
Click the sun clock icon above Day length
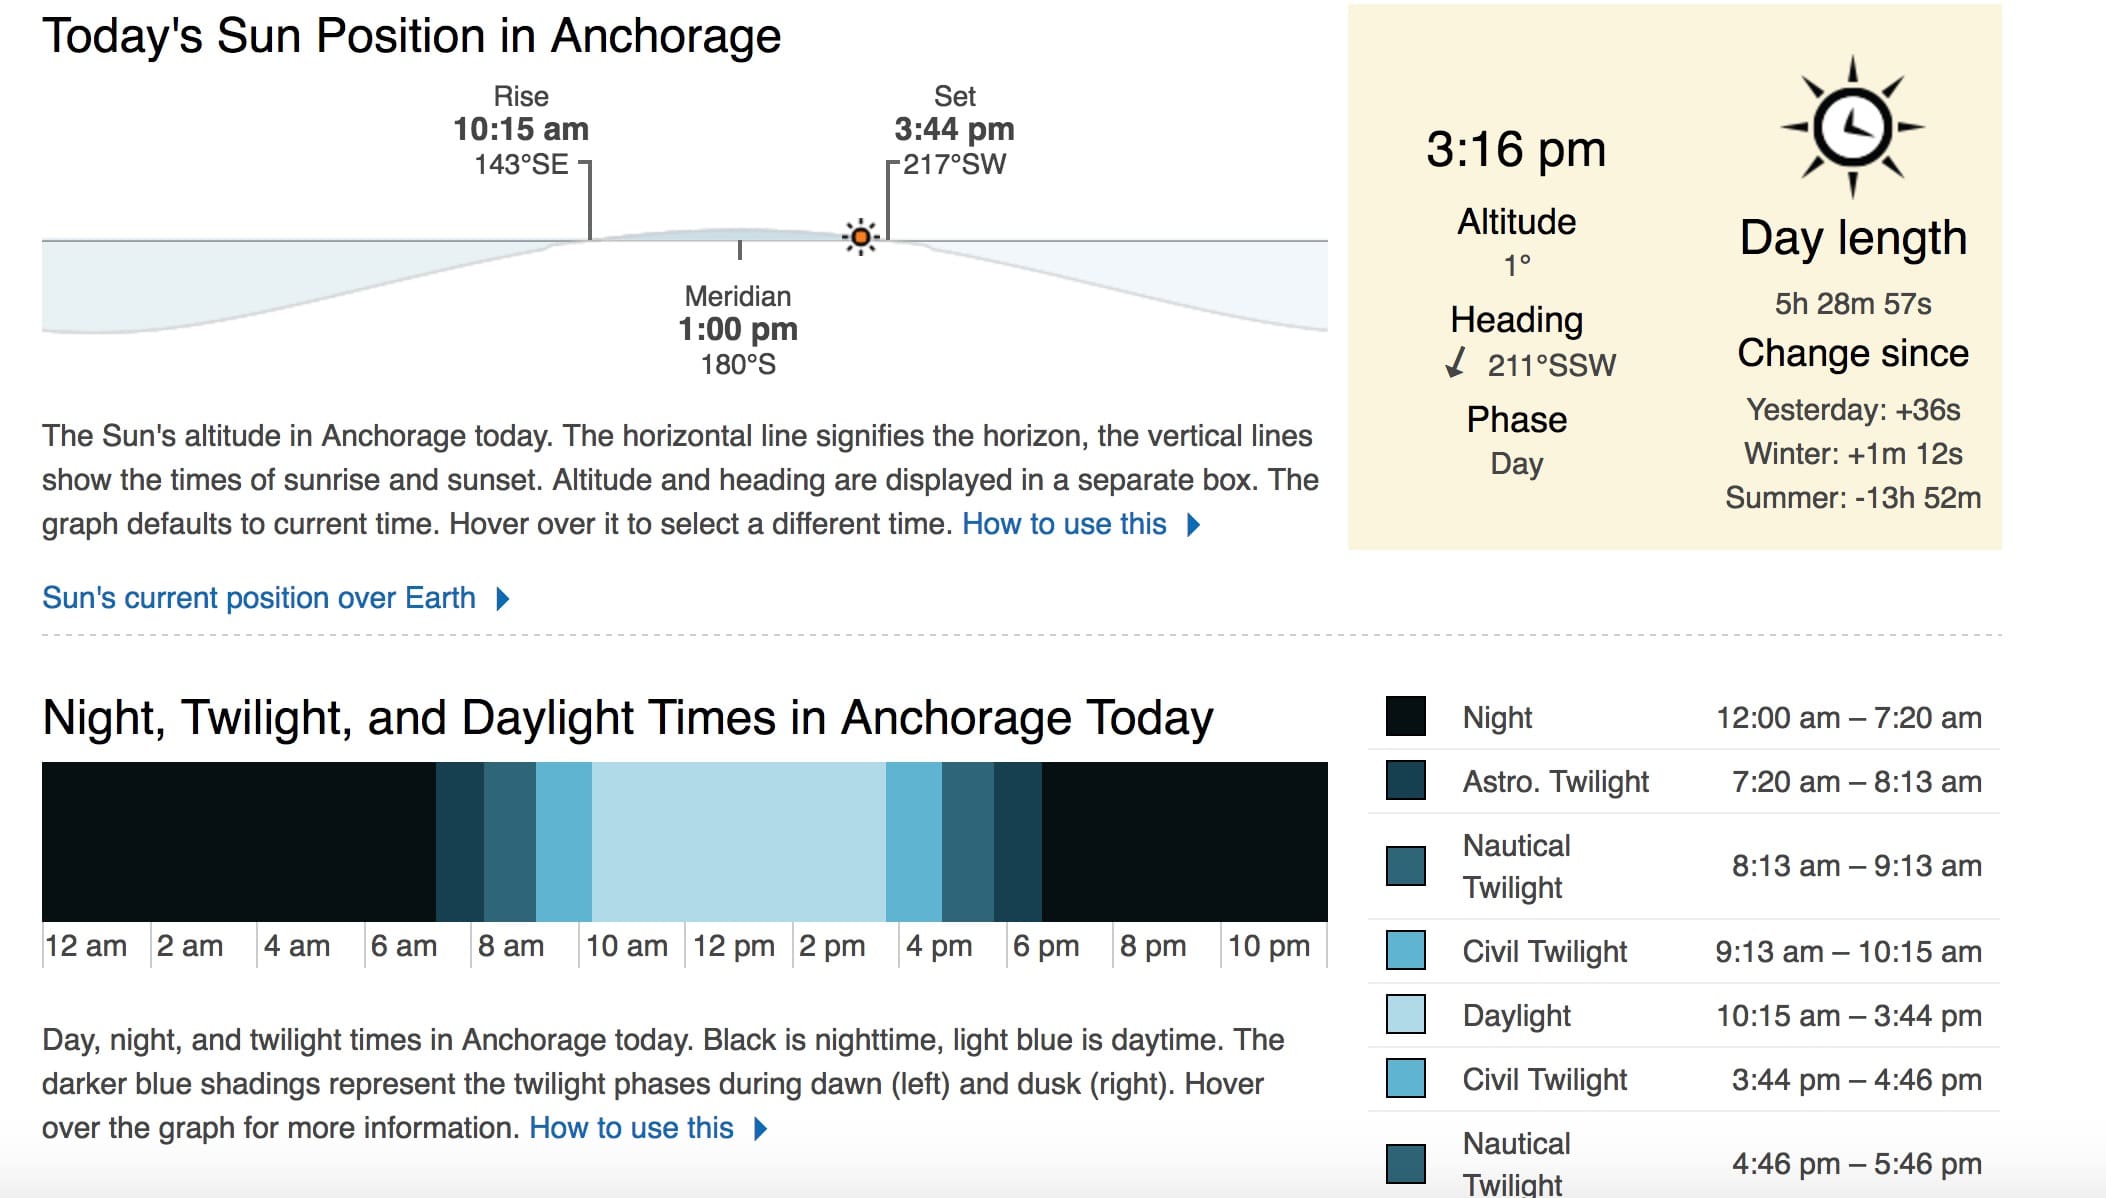1852,127
